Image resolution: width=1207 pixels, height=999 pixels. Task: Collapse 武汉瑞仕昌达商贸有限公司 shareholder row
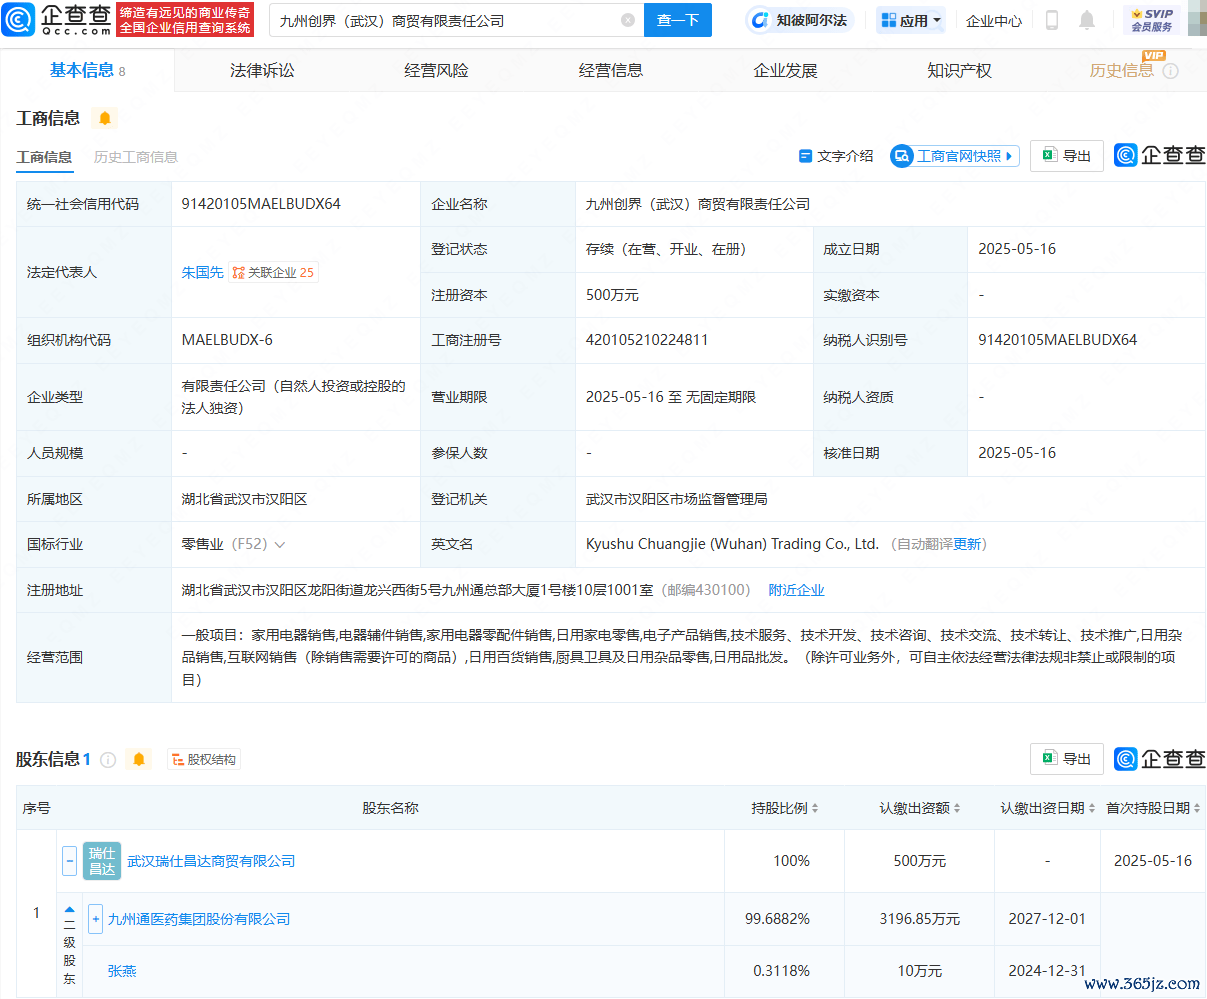click(x=69, y=860)
